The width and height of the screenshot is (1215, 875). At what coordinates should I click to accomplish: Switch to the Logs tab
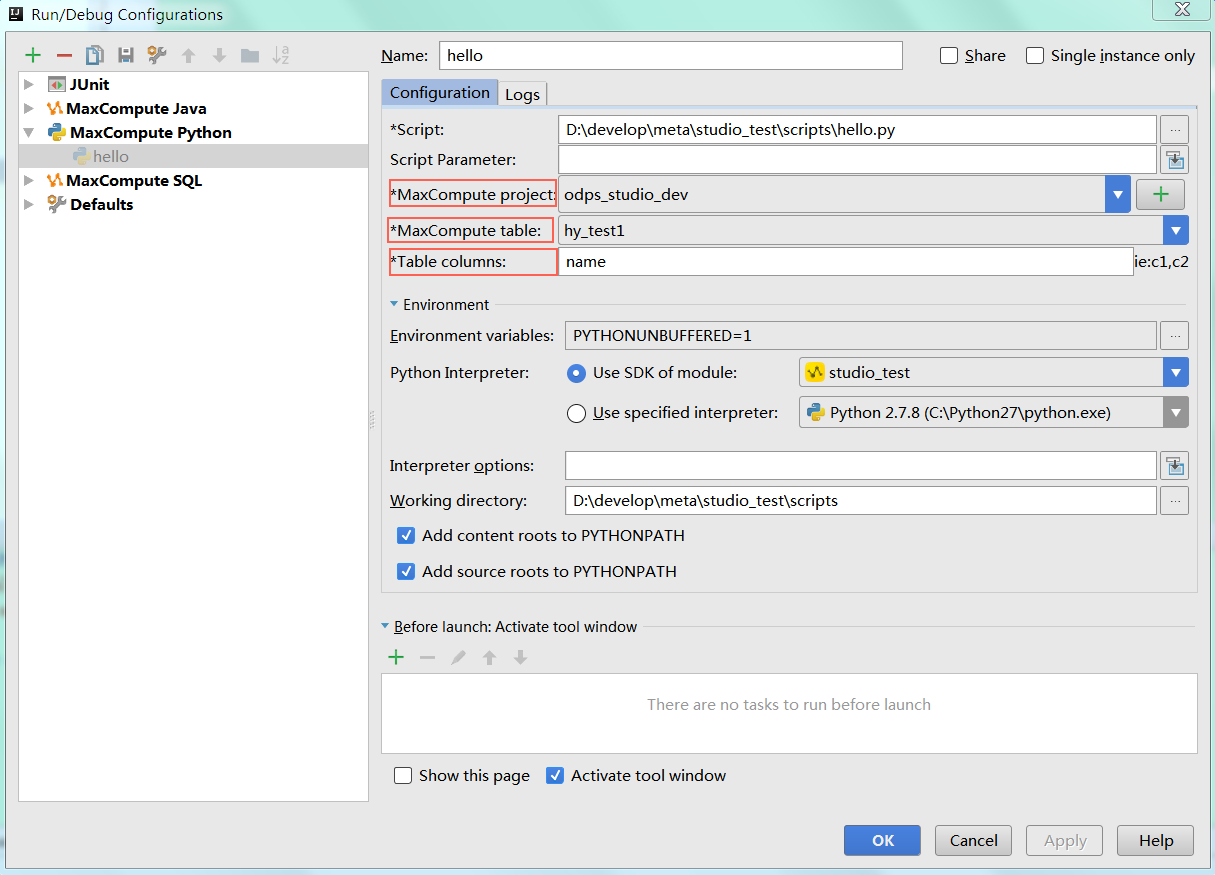(522, 94)
